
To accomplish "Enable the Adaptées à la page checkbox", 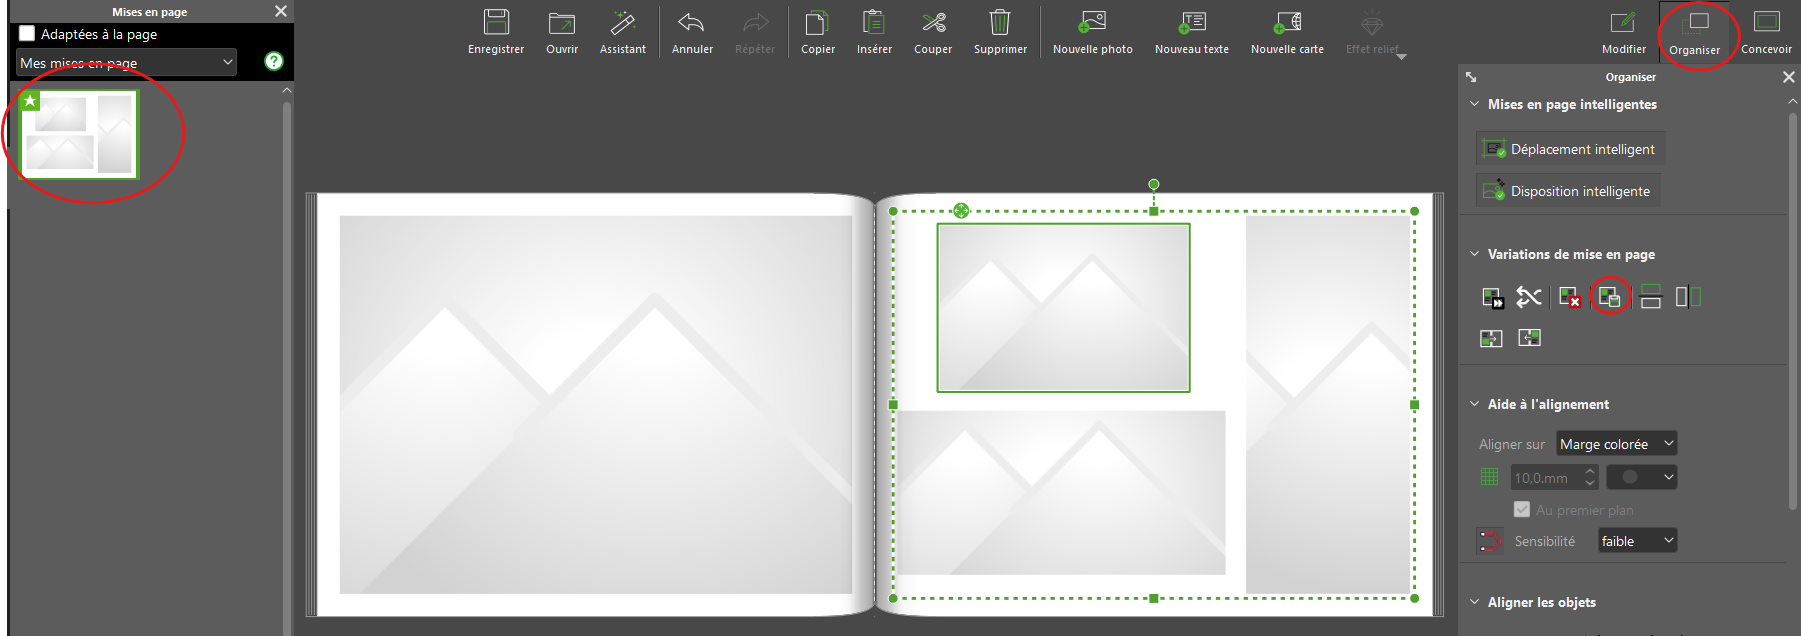I will point(27,34).
